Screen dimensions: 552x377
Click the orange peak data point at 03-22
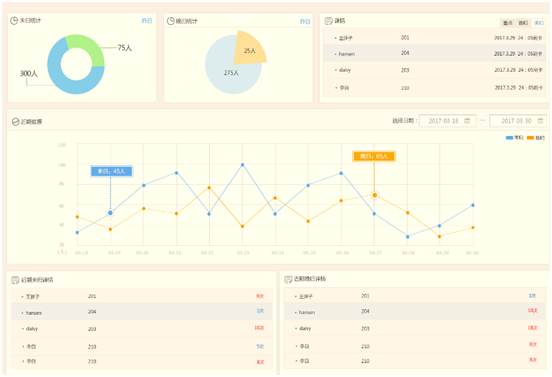point(209,188)
